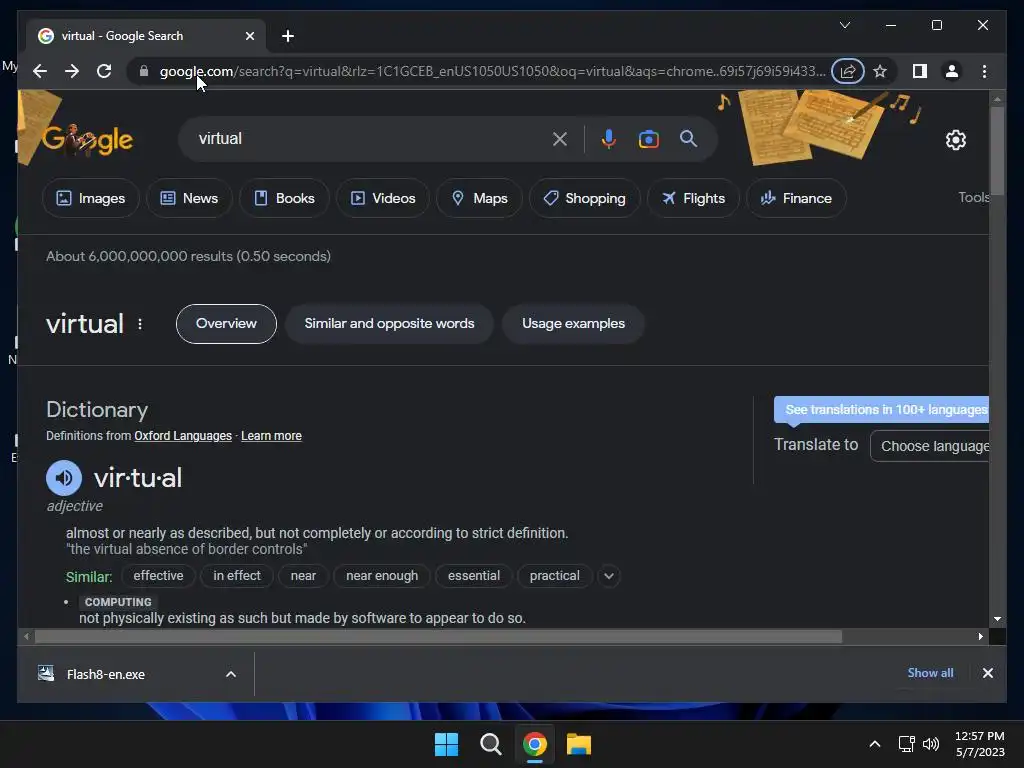Image resolution: width=1024 pixels, height=768 pixels.
Task: Open a new browser tab
Action: [x=288, y=36]
